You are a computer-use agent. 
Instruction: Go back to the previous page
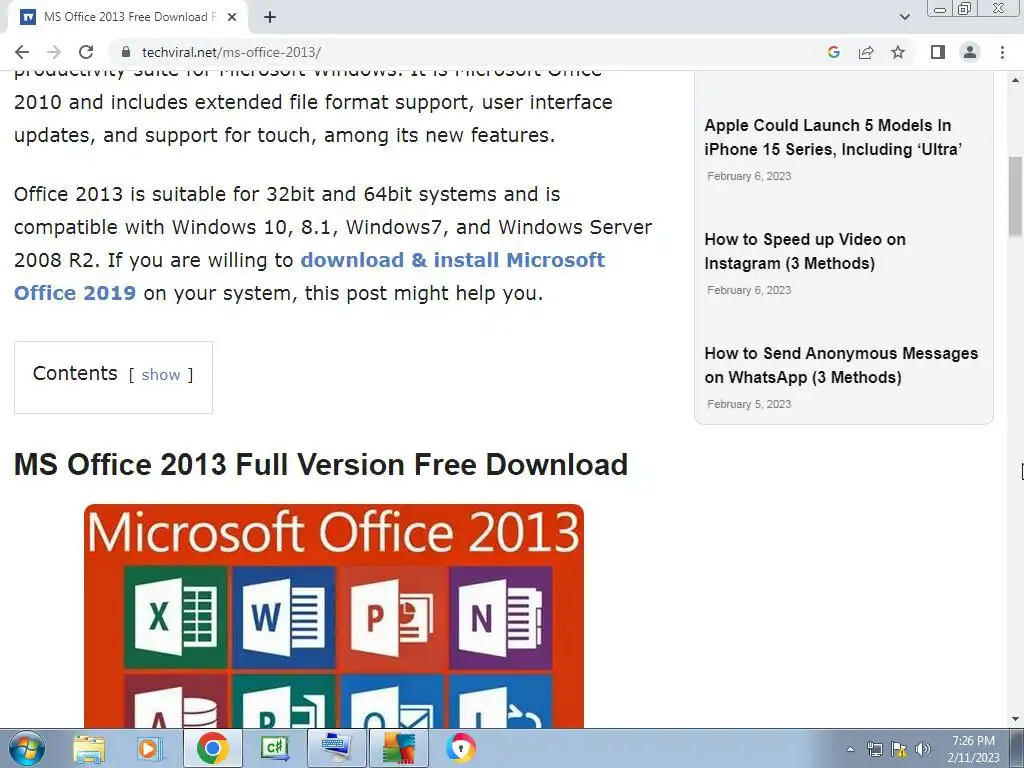pos(22,52)
